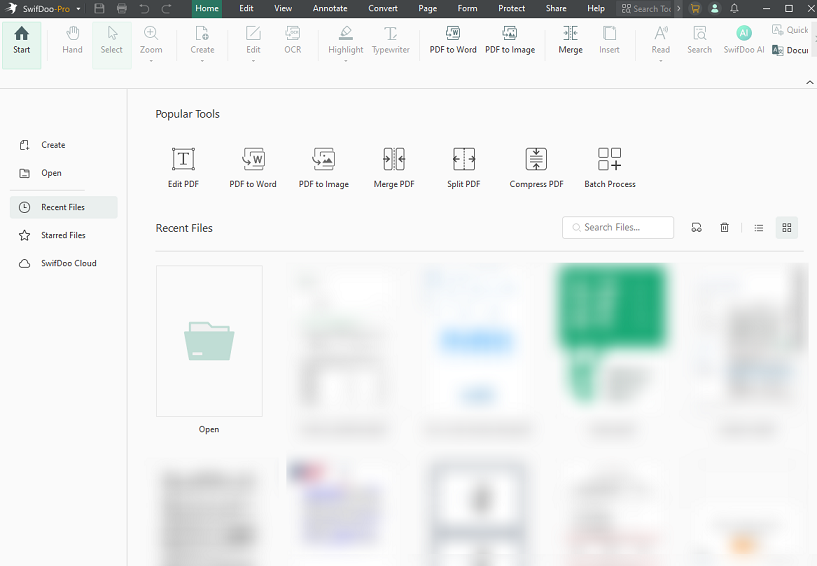Open the Page tab
This screenshot has height=566, width=817.
click(428, 8)
